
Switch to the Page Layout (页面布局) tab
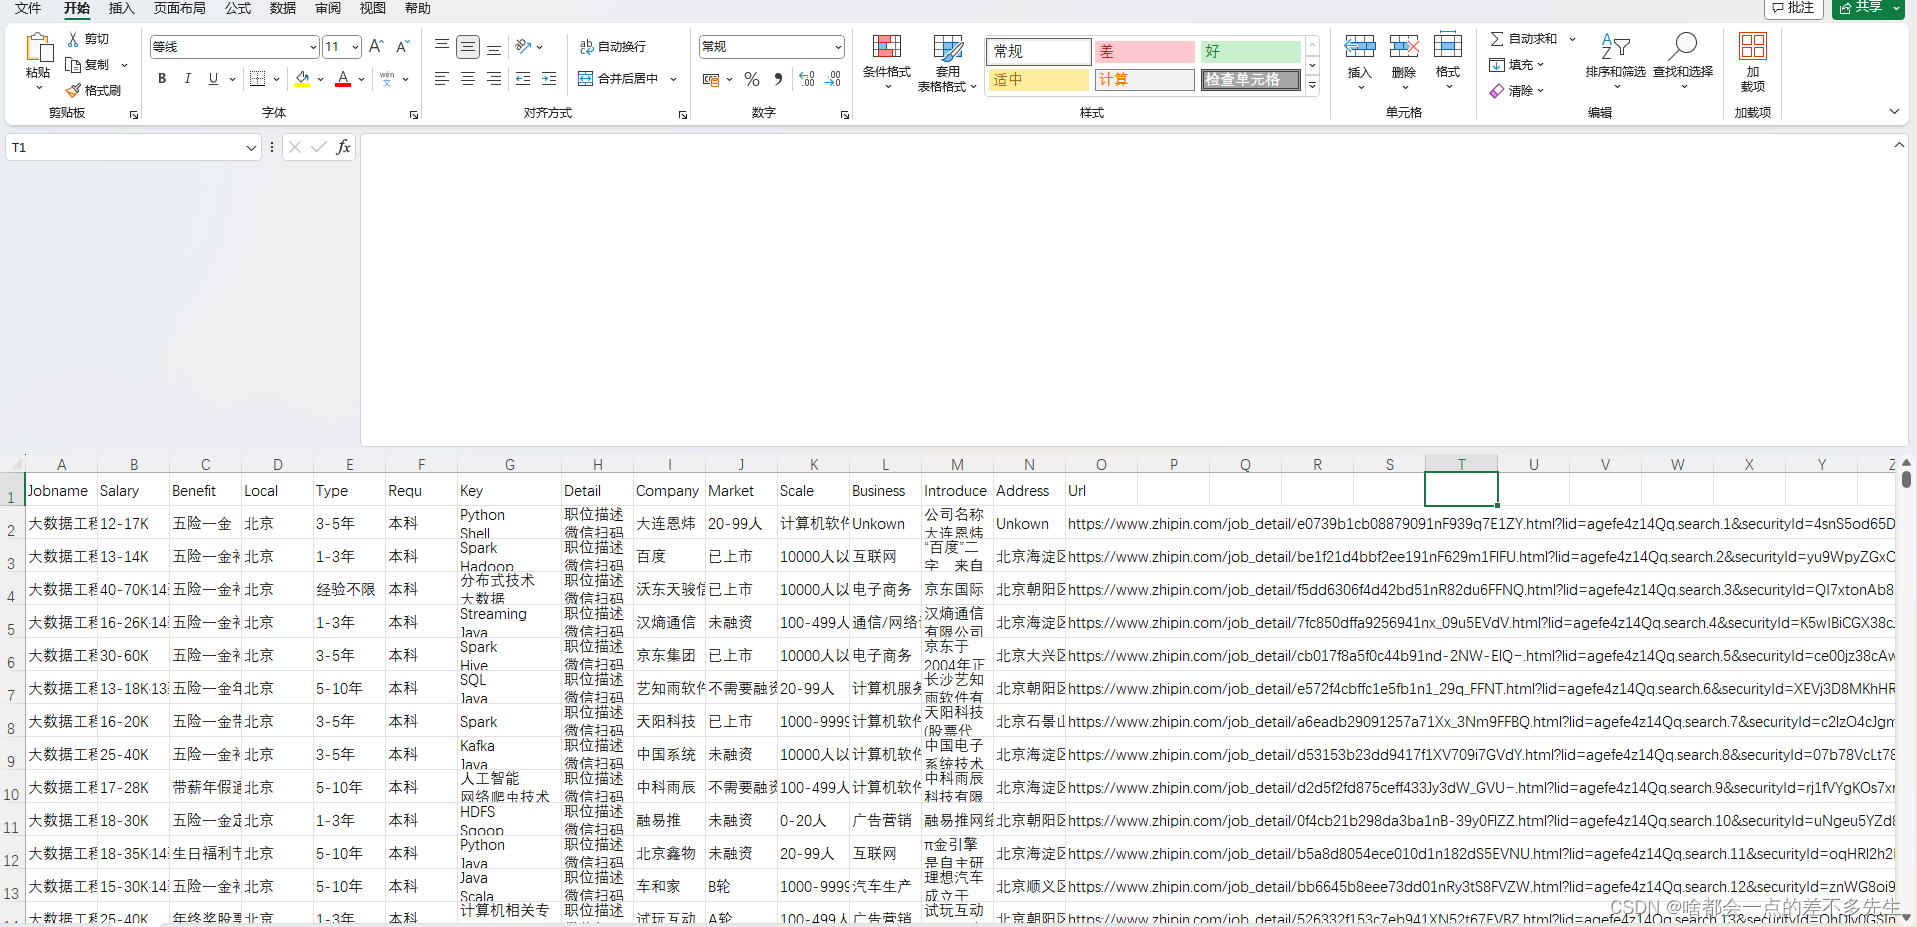180,8
